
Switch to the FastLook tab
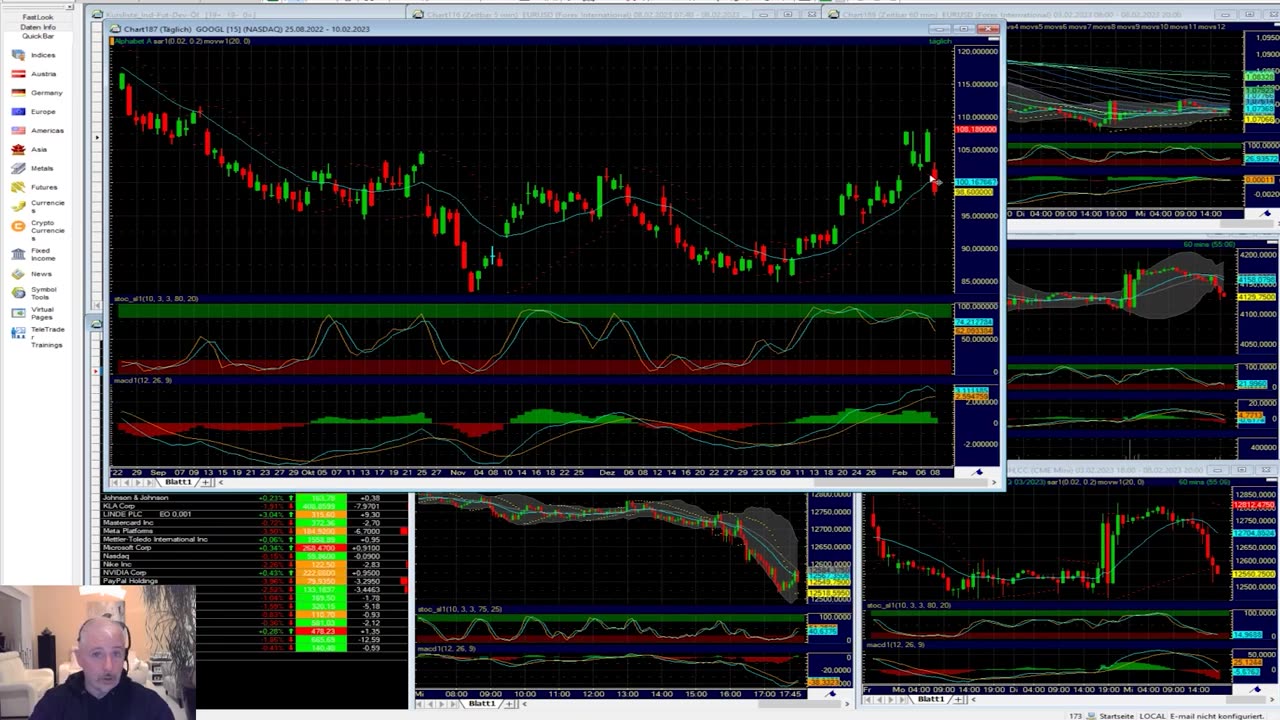click(x=38, y=17)
